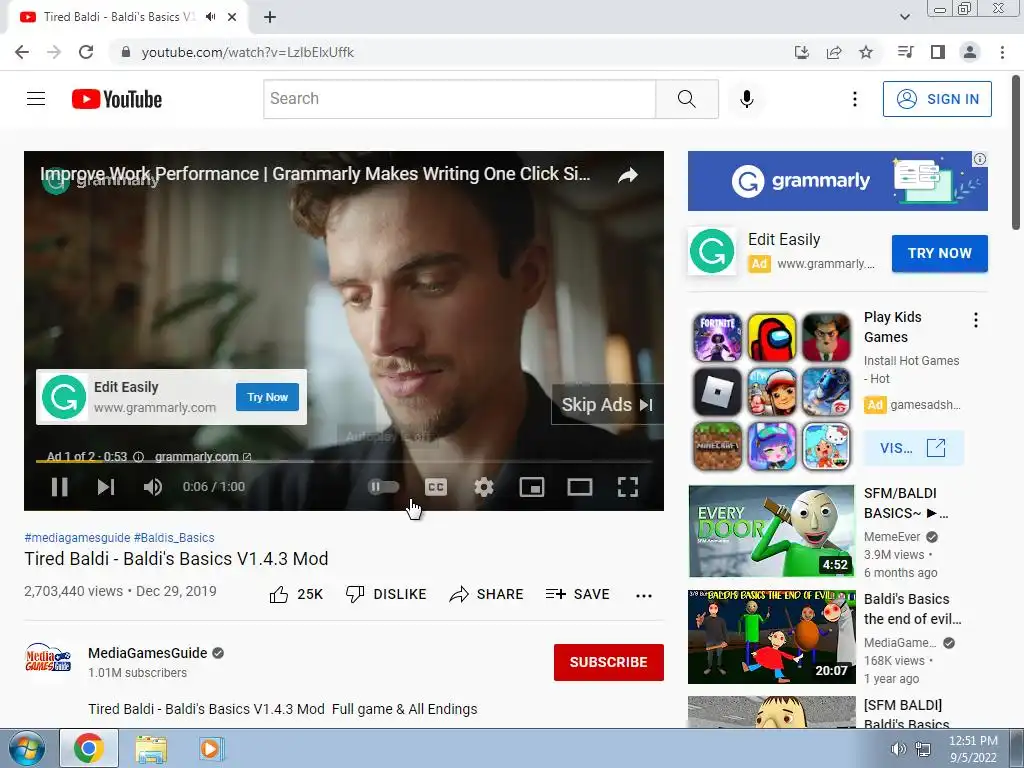Open the SFM/BALDI BASICS video thumbnail

(771, 531)
